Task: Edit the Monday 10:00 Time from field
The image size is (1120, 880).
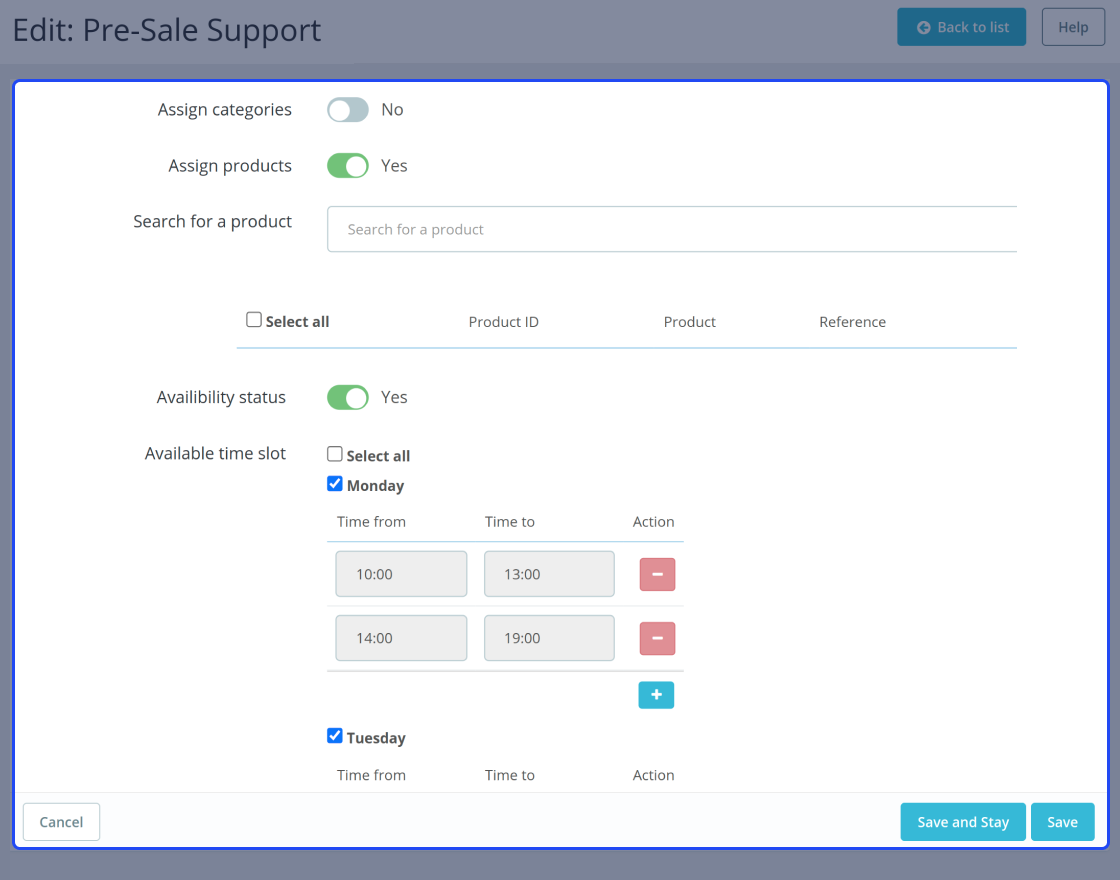Action: point(401,574)
